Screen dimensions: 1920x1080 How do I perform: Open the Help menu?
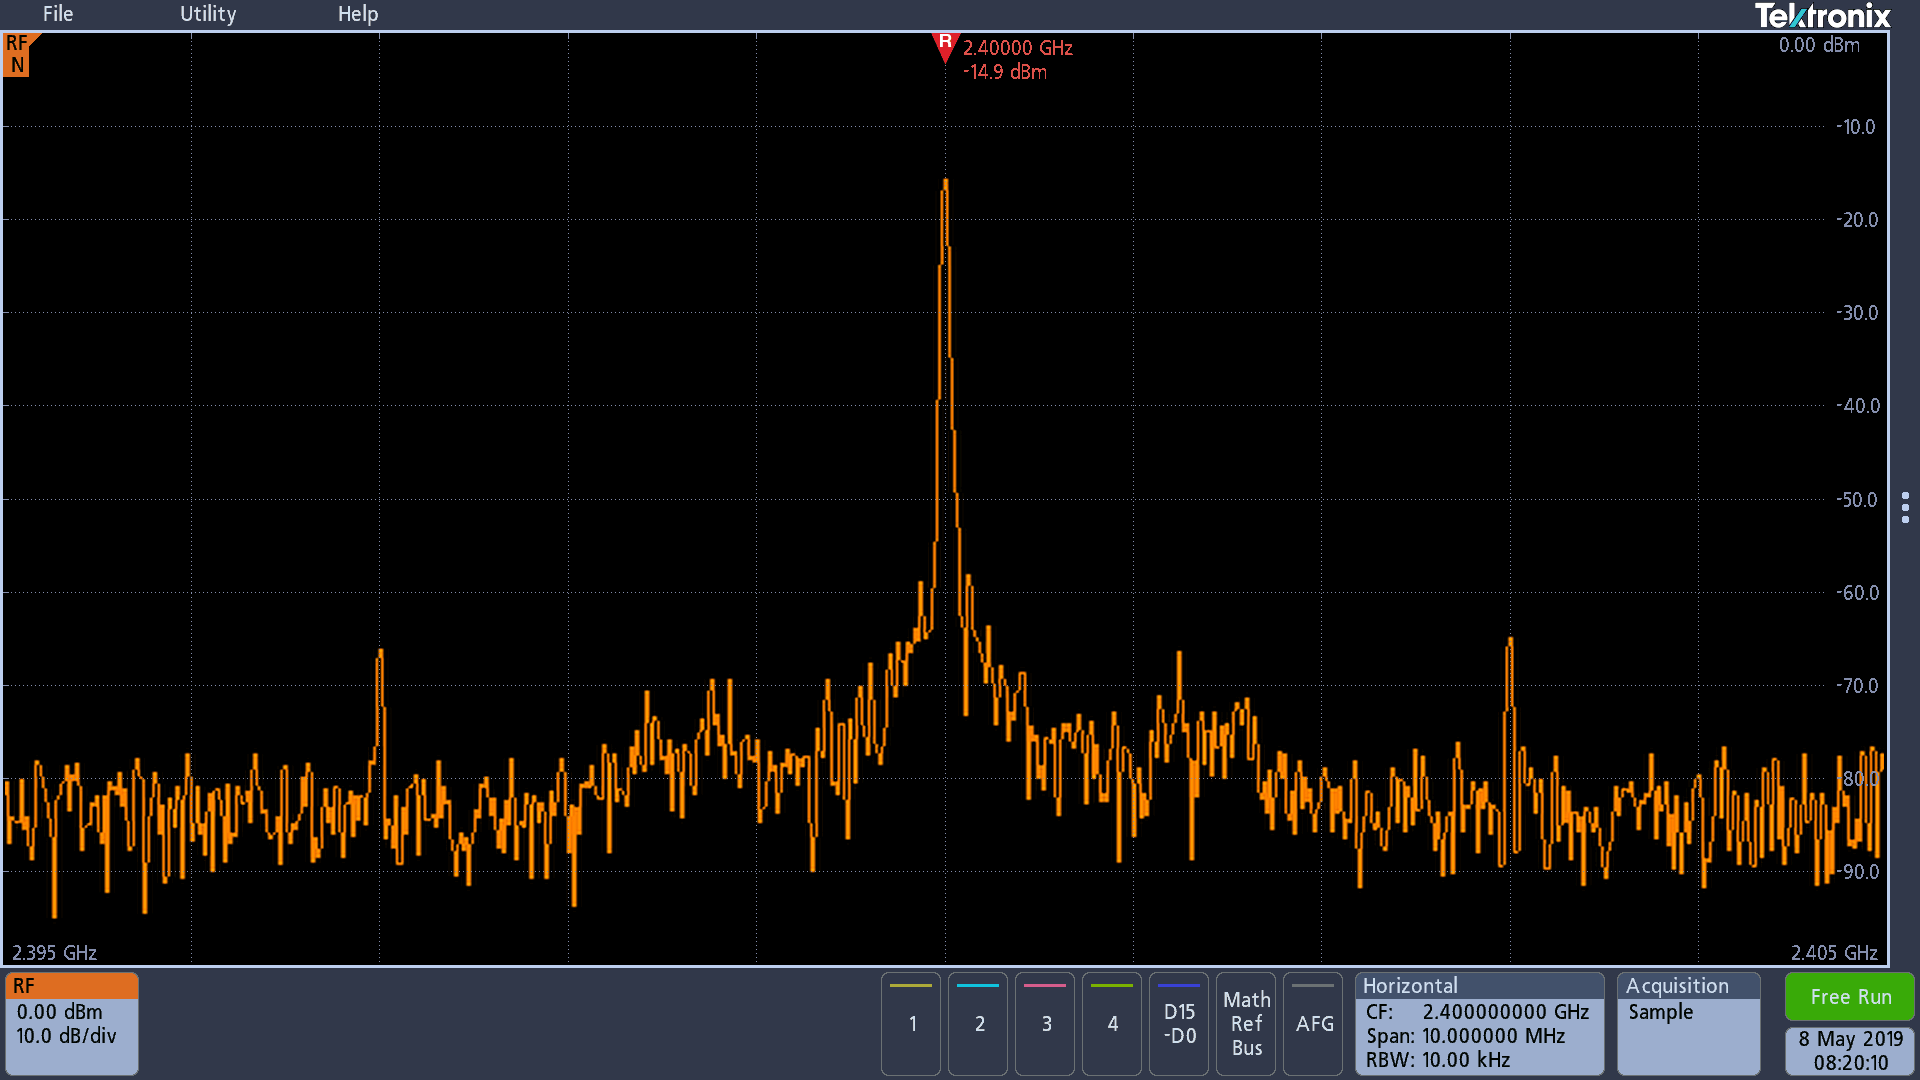pos(357,14)
